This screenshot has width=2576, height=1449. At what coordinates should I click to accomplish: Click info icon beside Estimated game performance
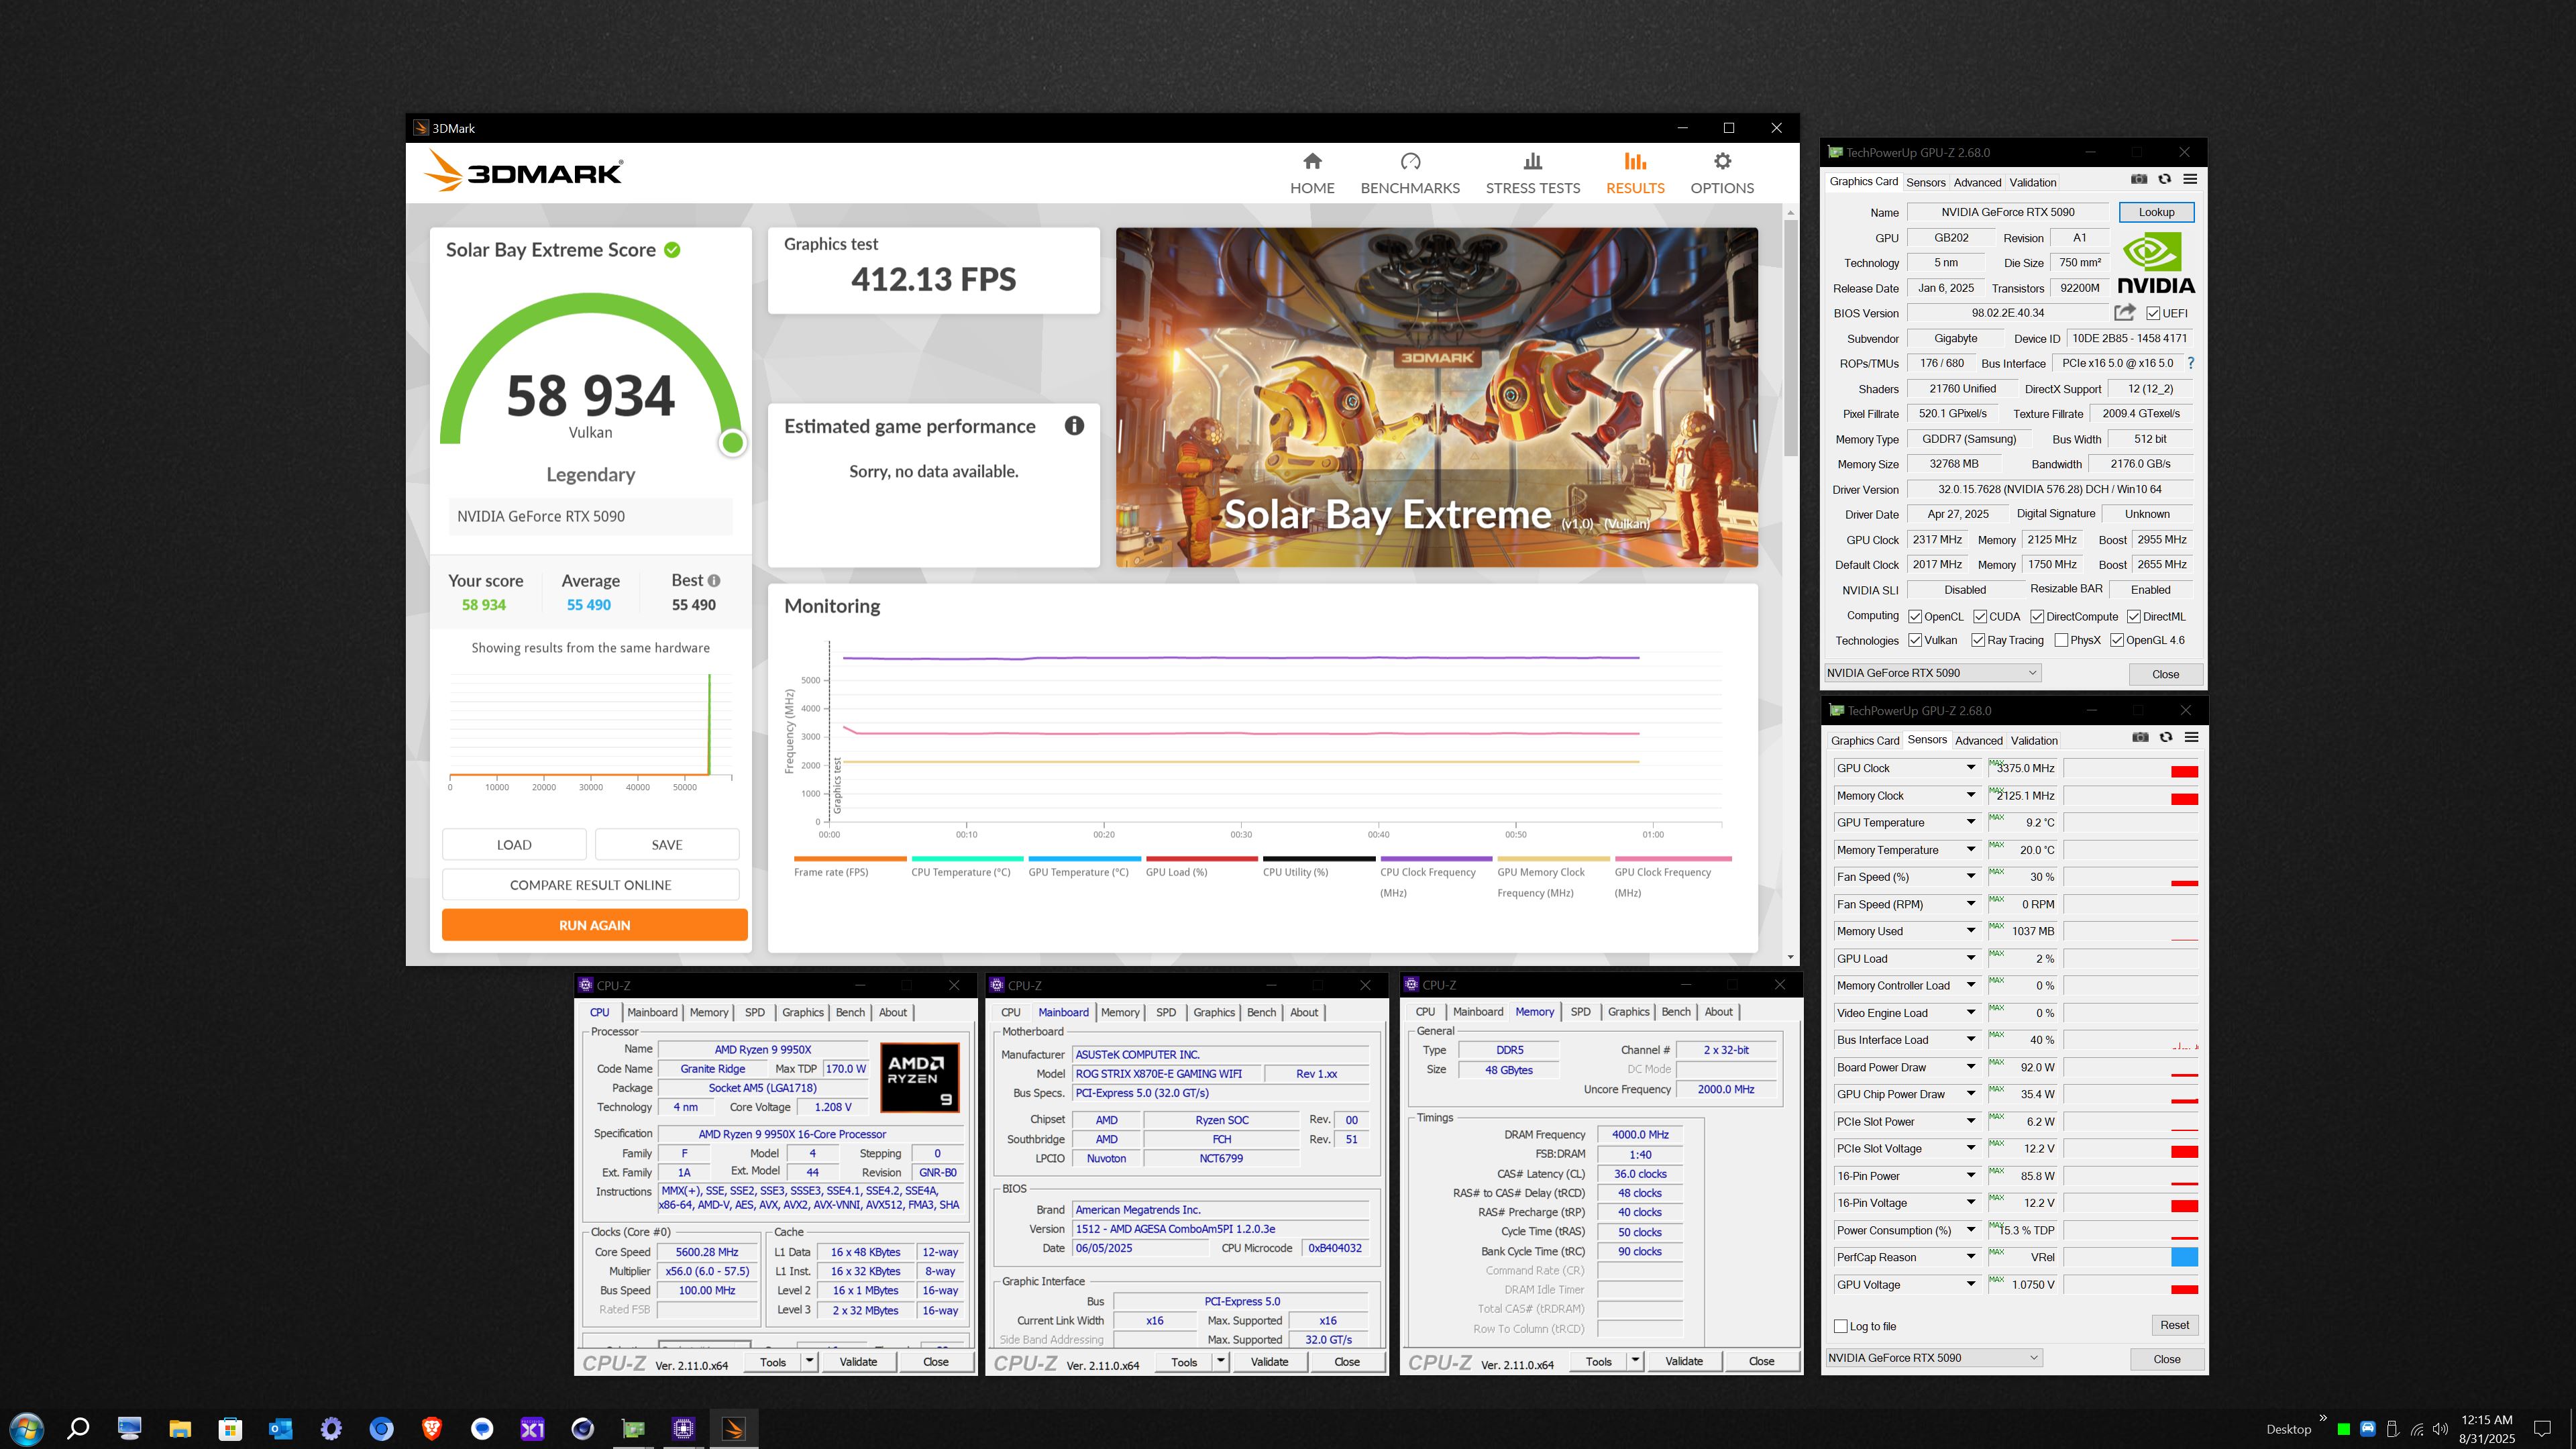pos(1074,426)
